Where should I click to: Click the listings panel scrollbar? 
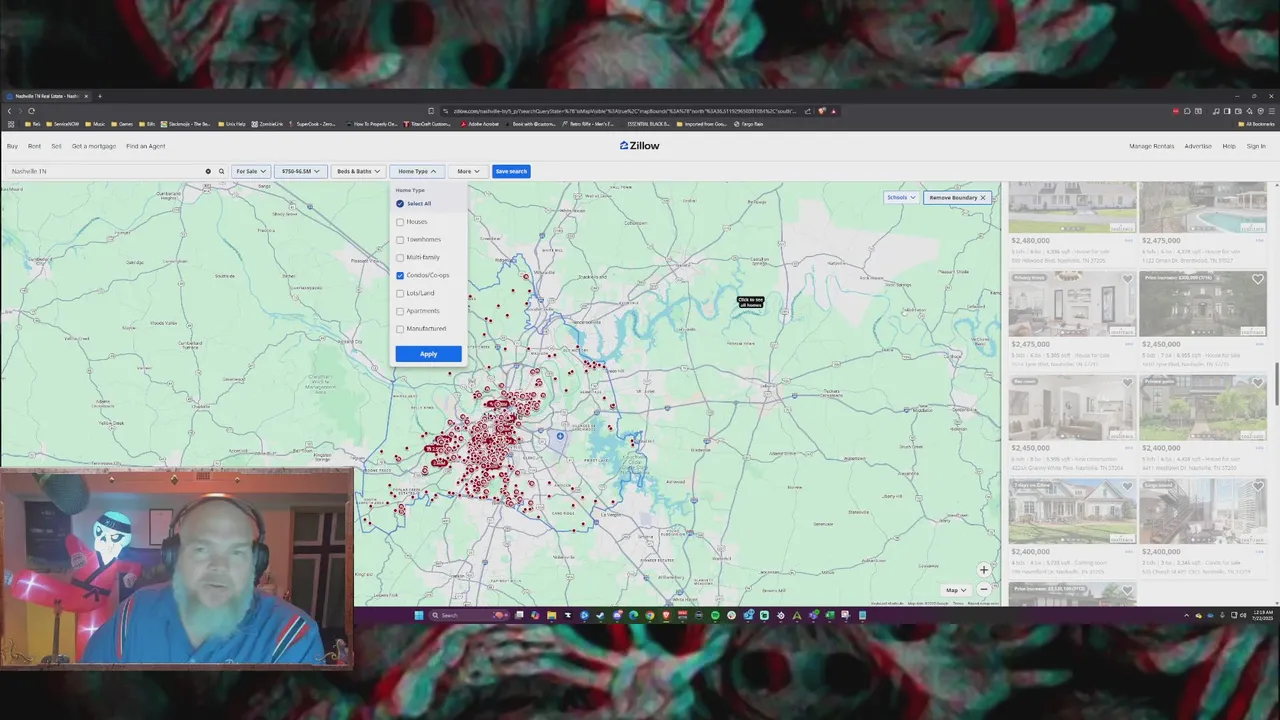(1276, 385)
